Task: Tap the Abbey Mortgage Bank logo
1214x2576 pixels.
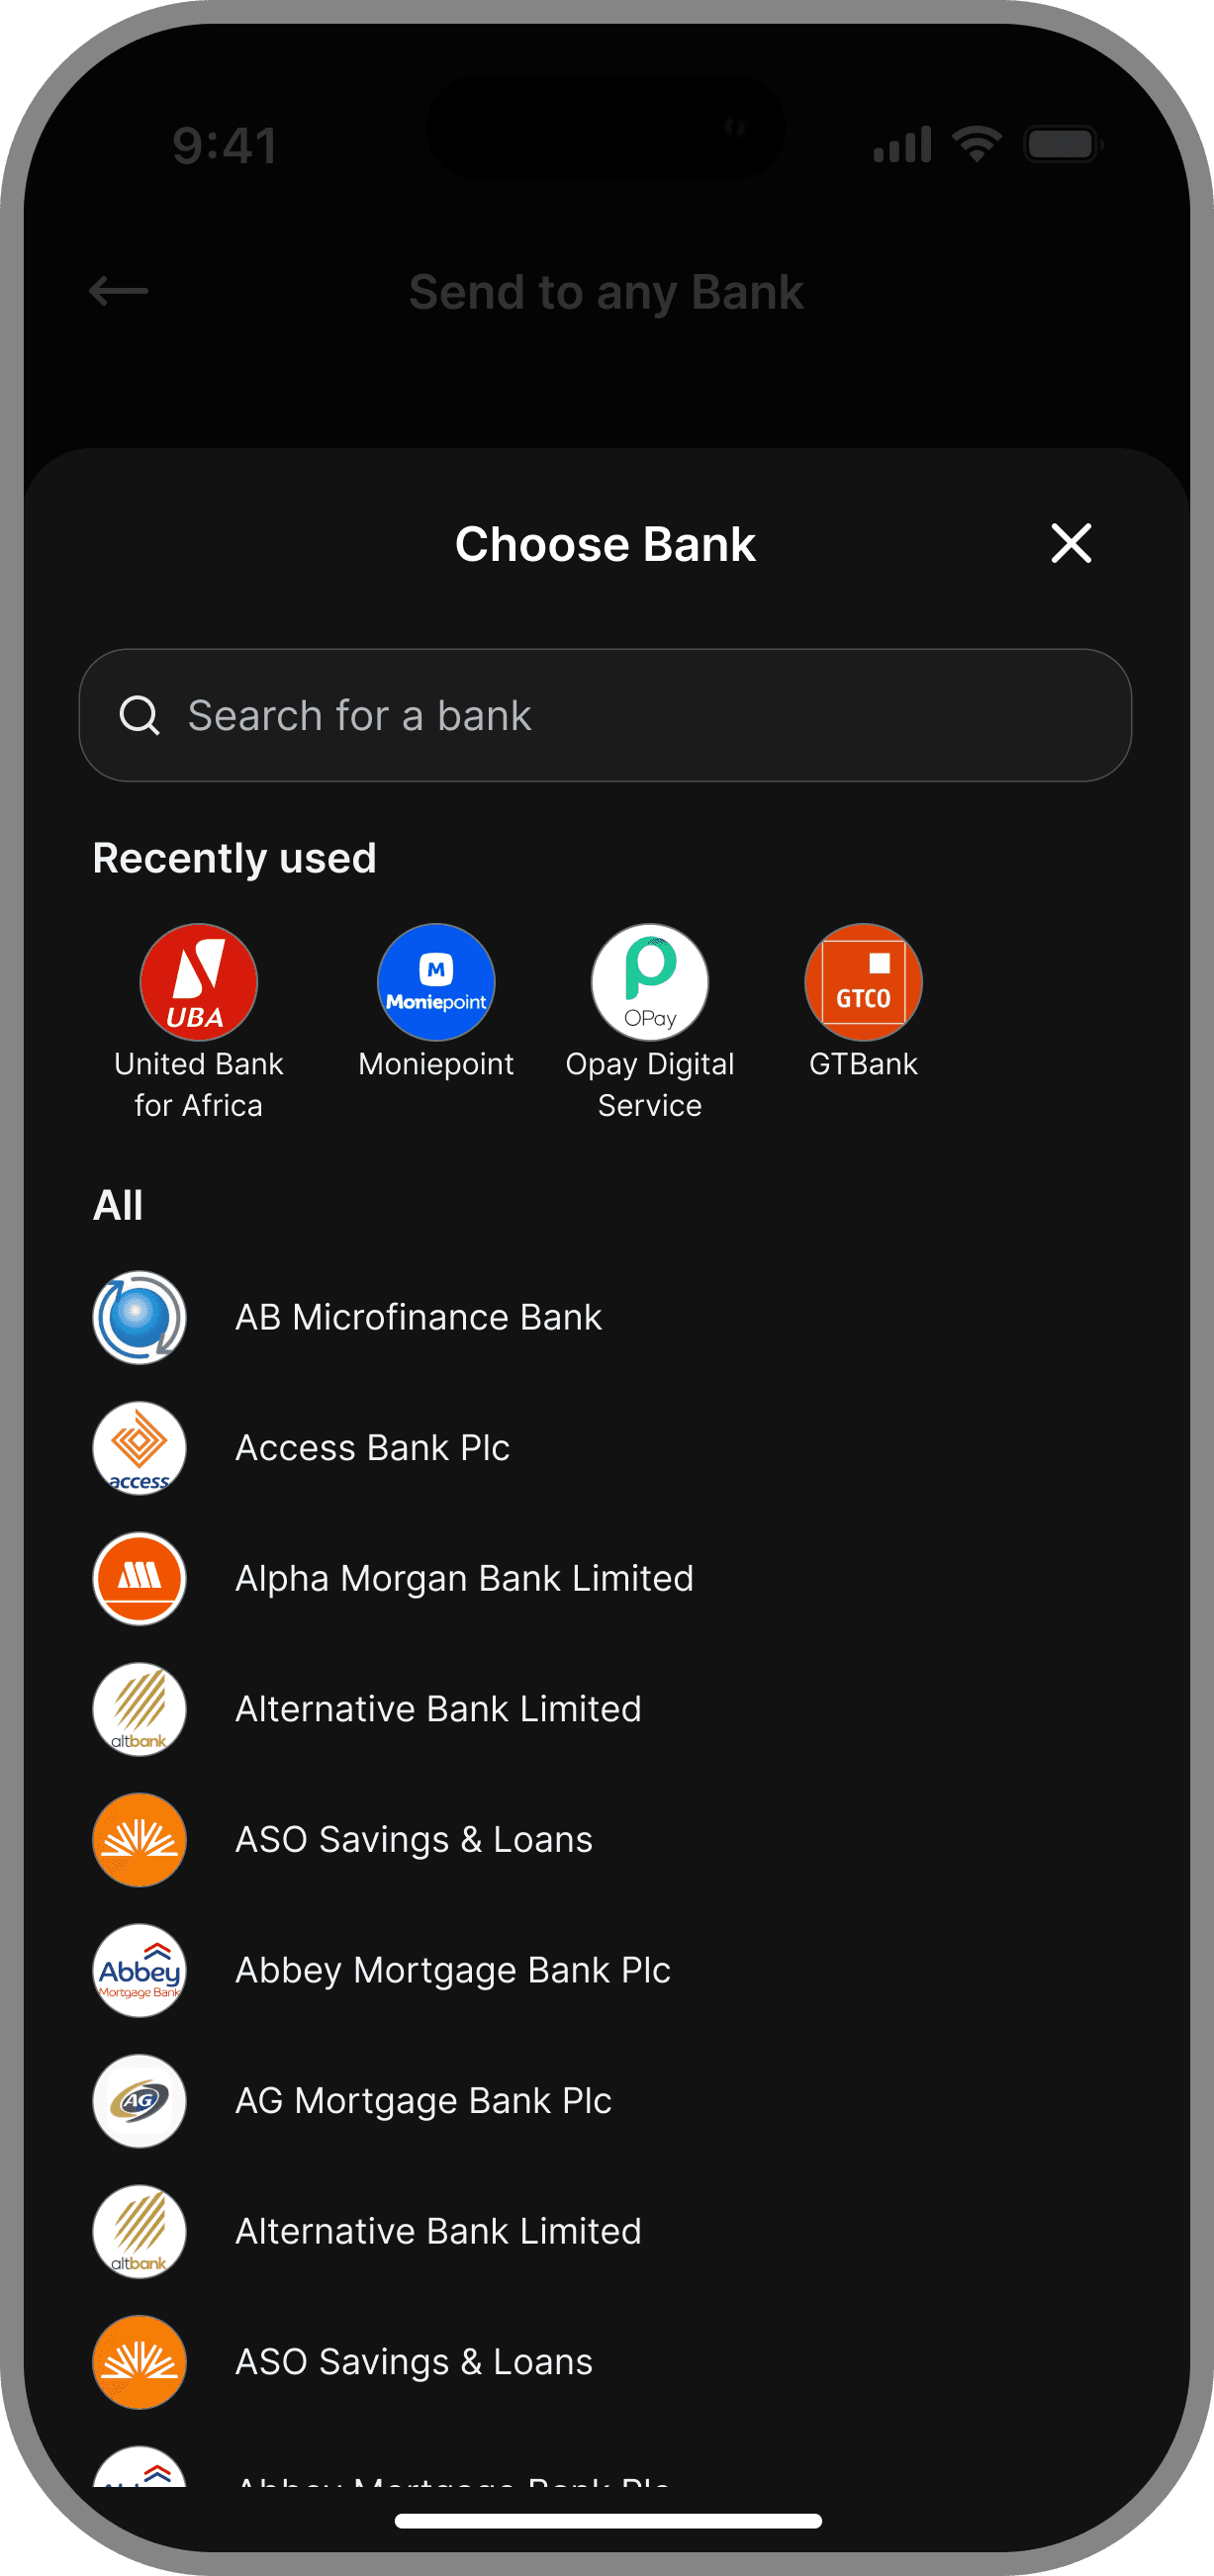Action: pos(139,1970)
